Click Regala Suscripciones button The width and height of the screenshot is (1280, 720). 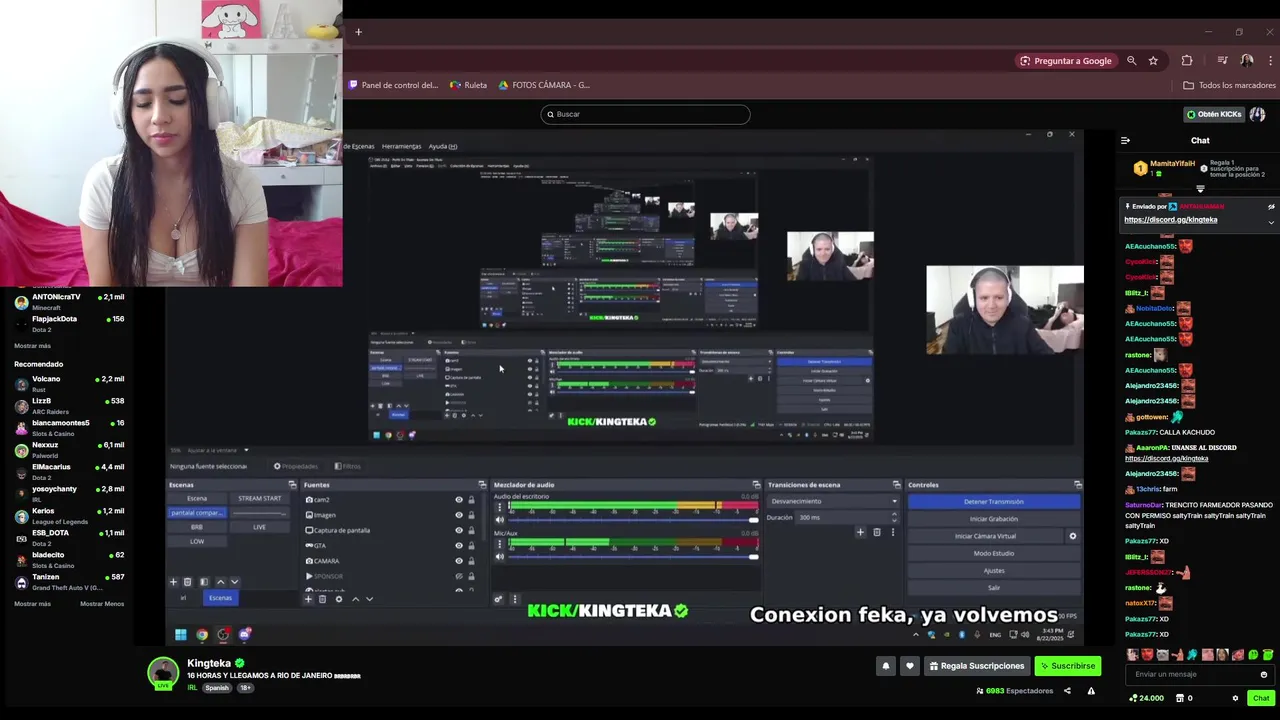tap(977, 666)
